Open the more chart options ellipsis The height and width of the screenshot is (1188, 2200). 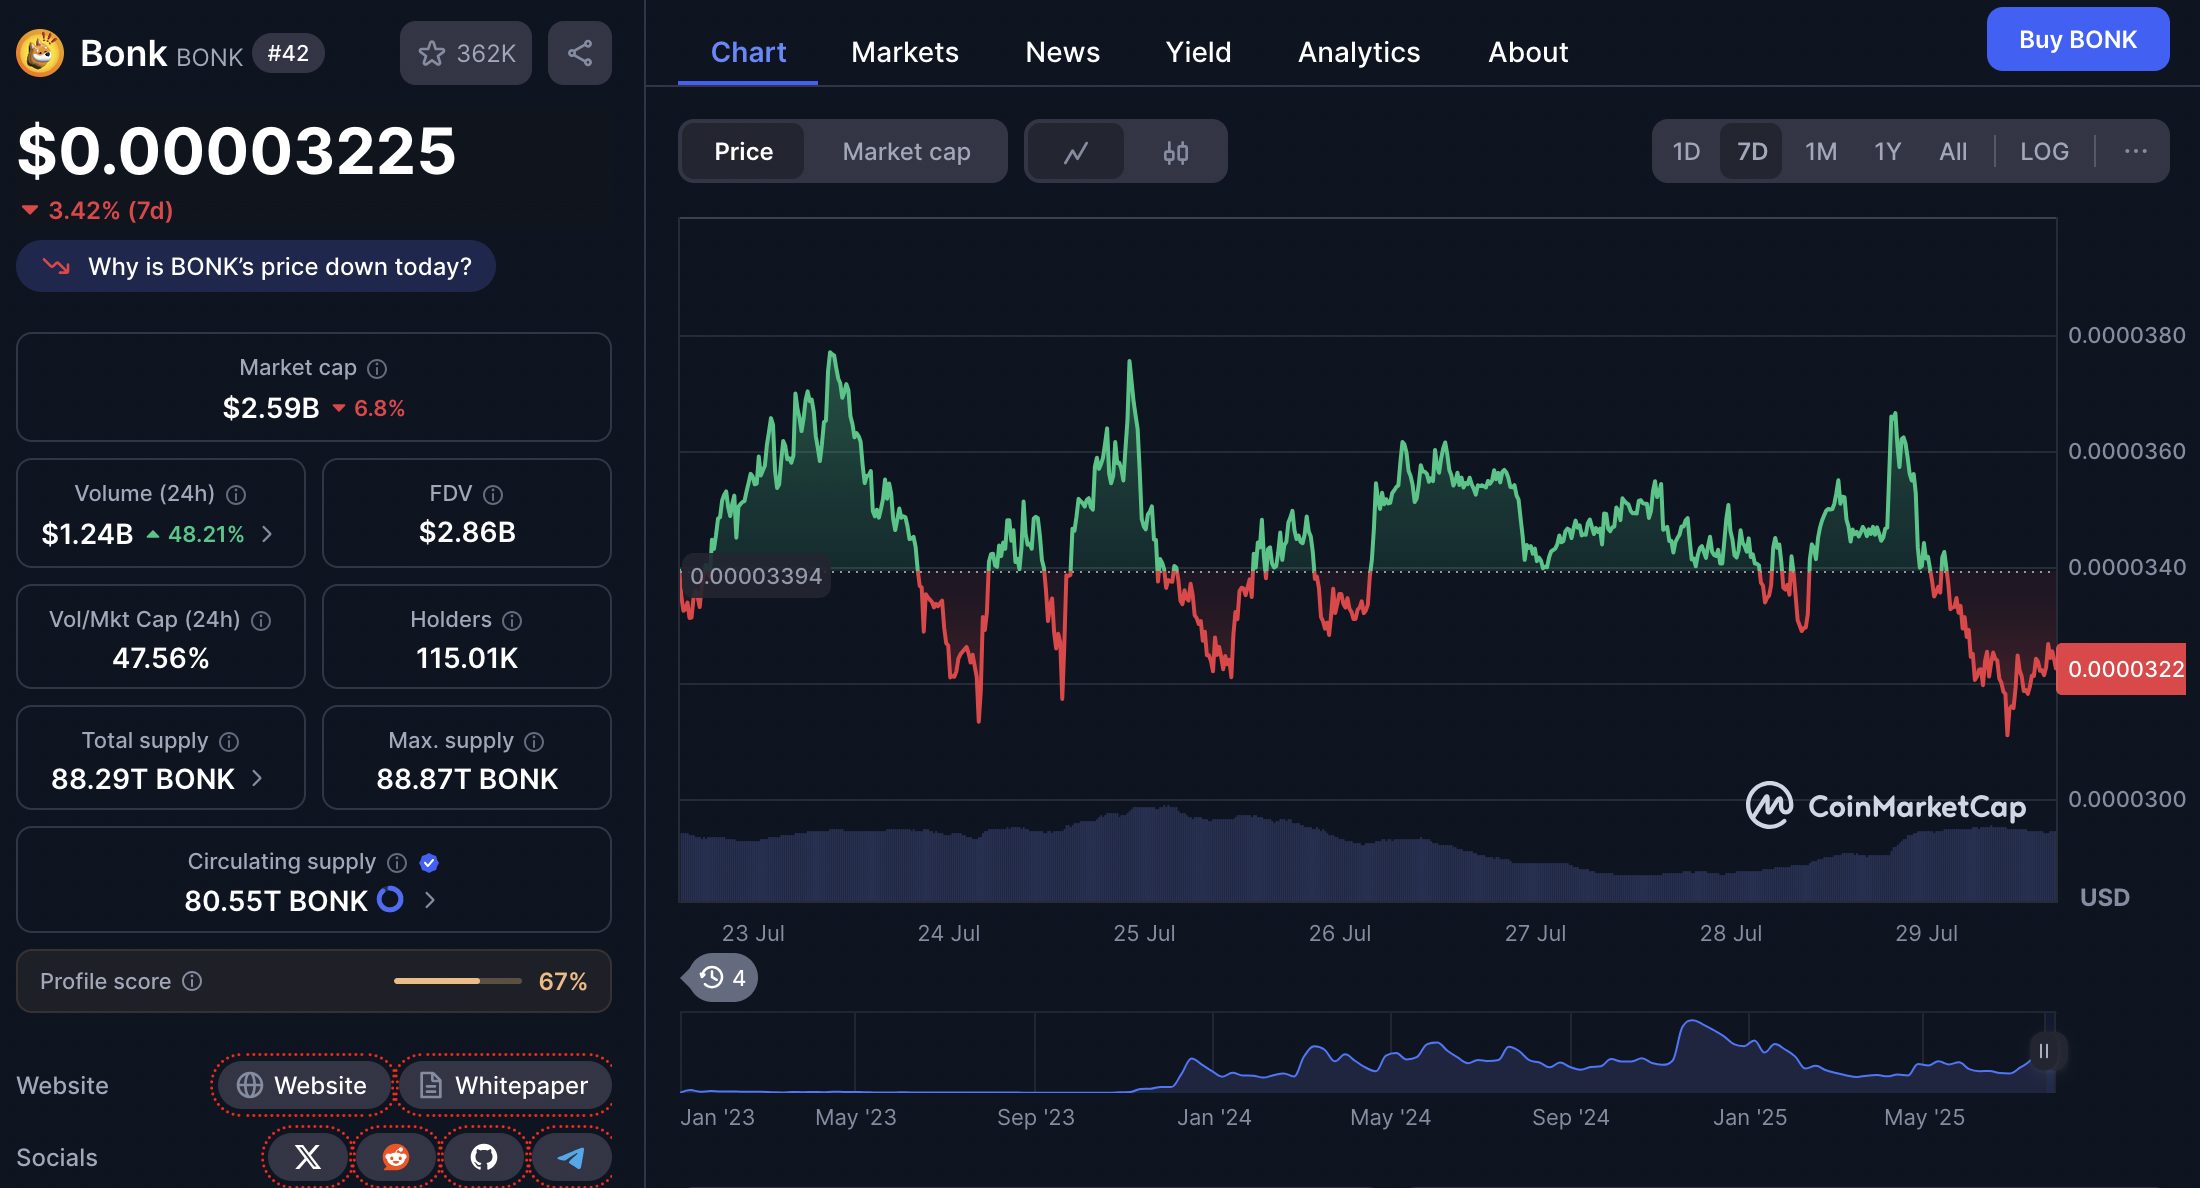(x=2135, y=152)
